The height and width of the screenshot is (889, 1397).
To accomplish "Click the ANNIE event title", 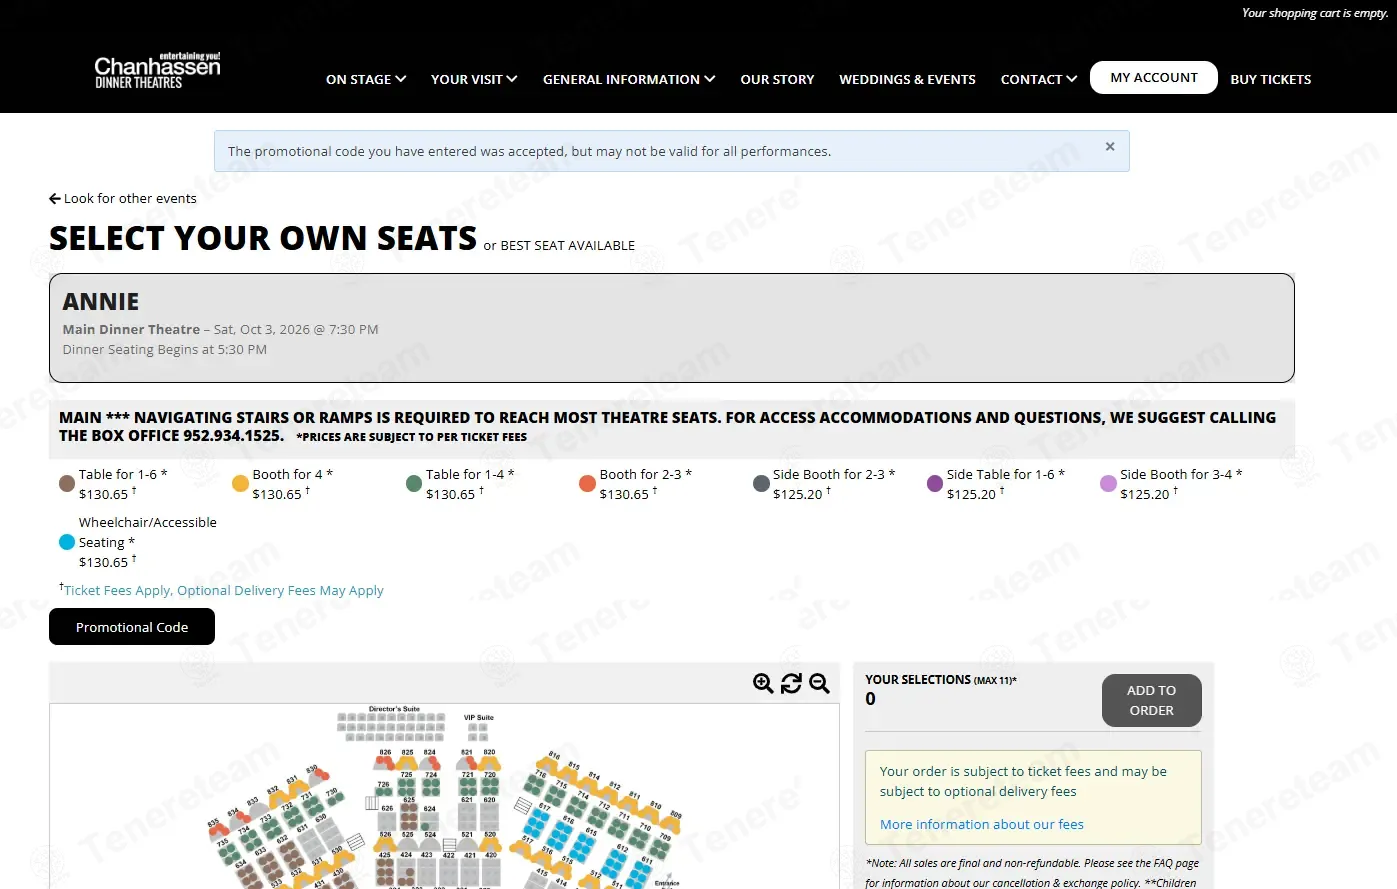I will point(101,302).
